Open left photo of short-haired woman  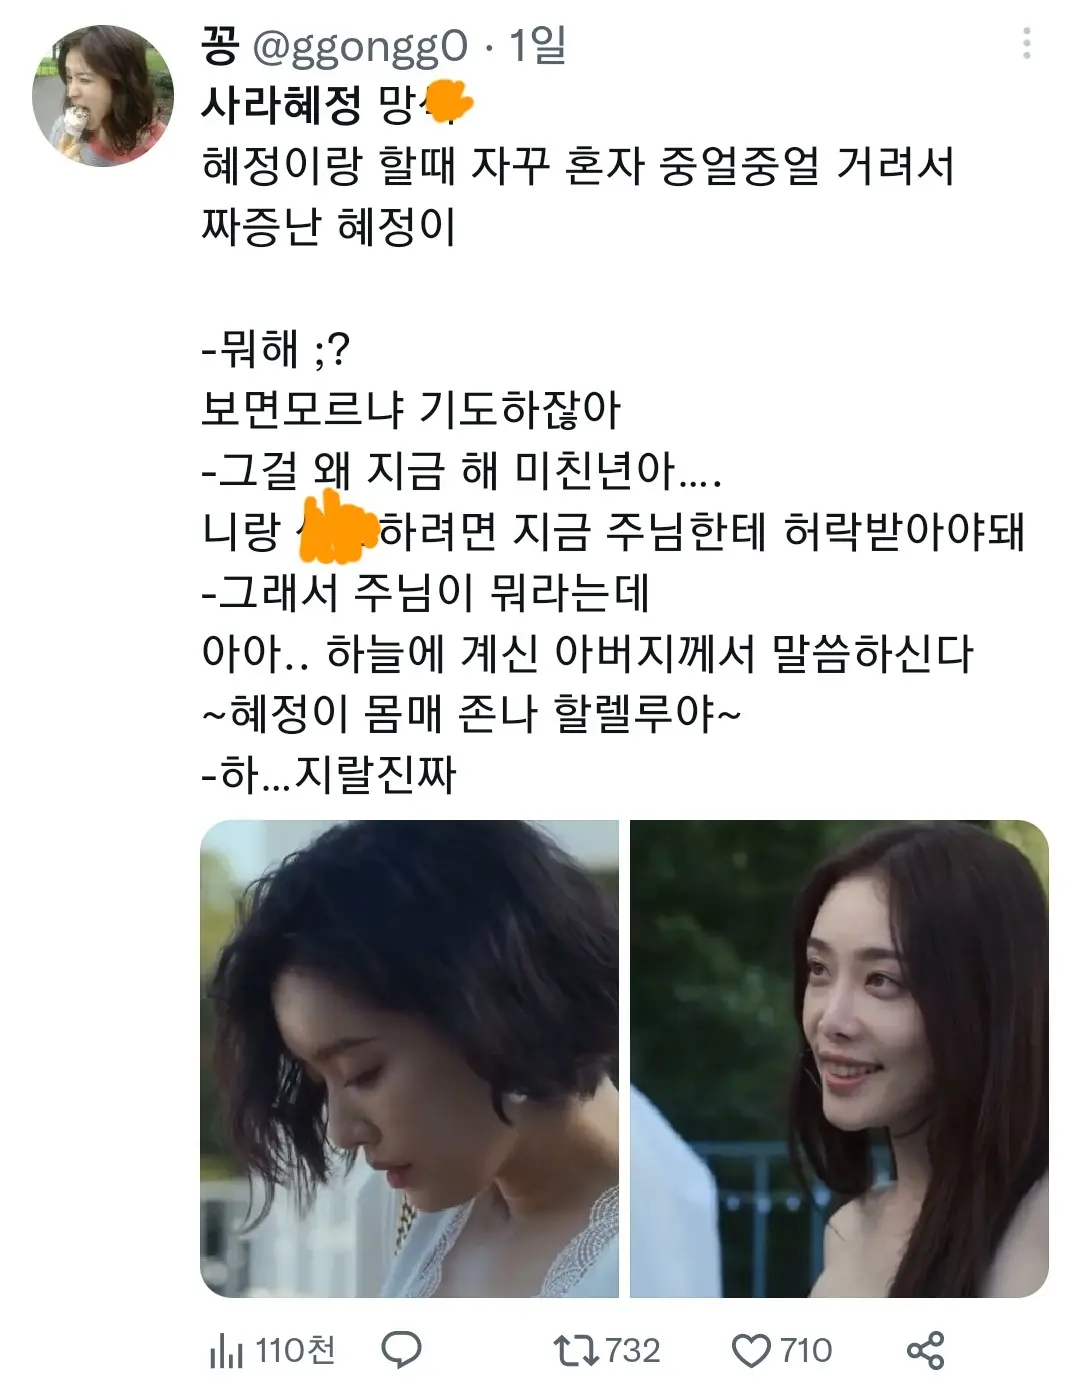coord(410,1058)
